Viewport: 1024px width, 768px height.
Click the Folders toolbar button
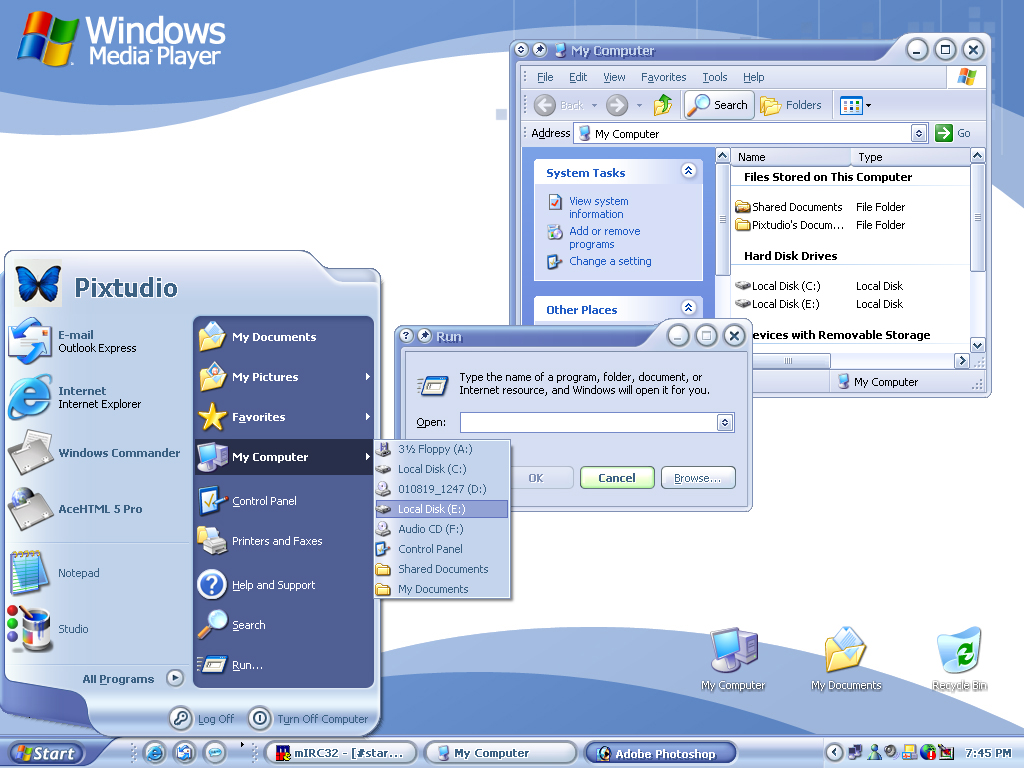[792, 105]
